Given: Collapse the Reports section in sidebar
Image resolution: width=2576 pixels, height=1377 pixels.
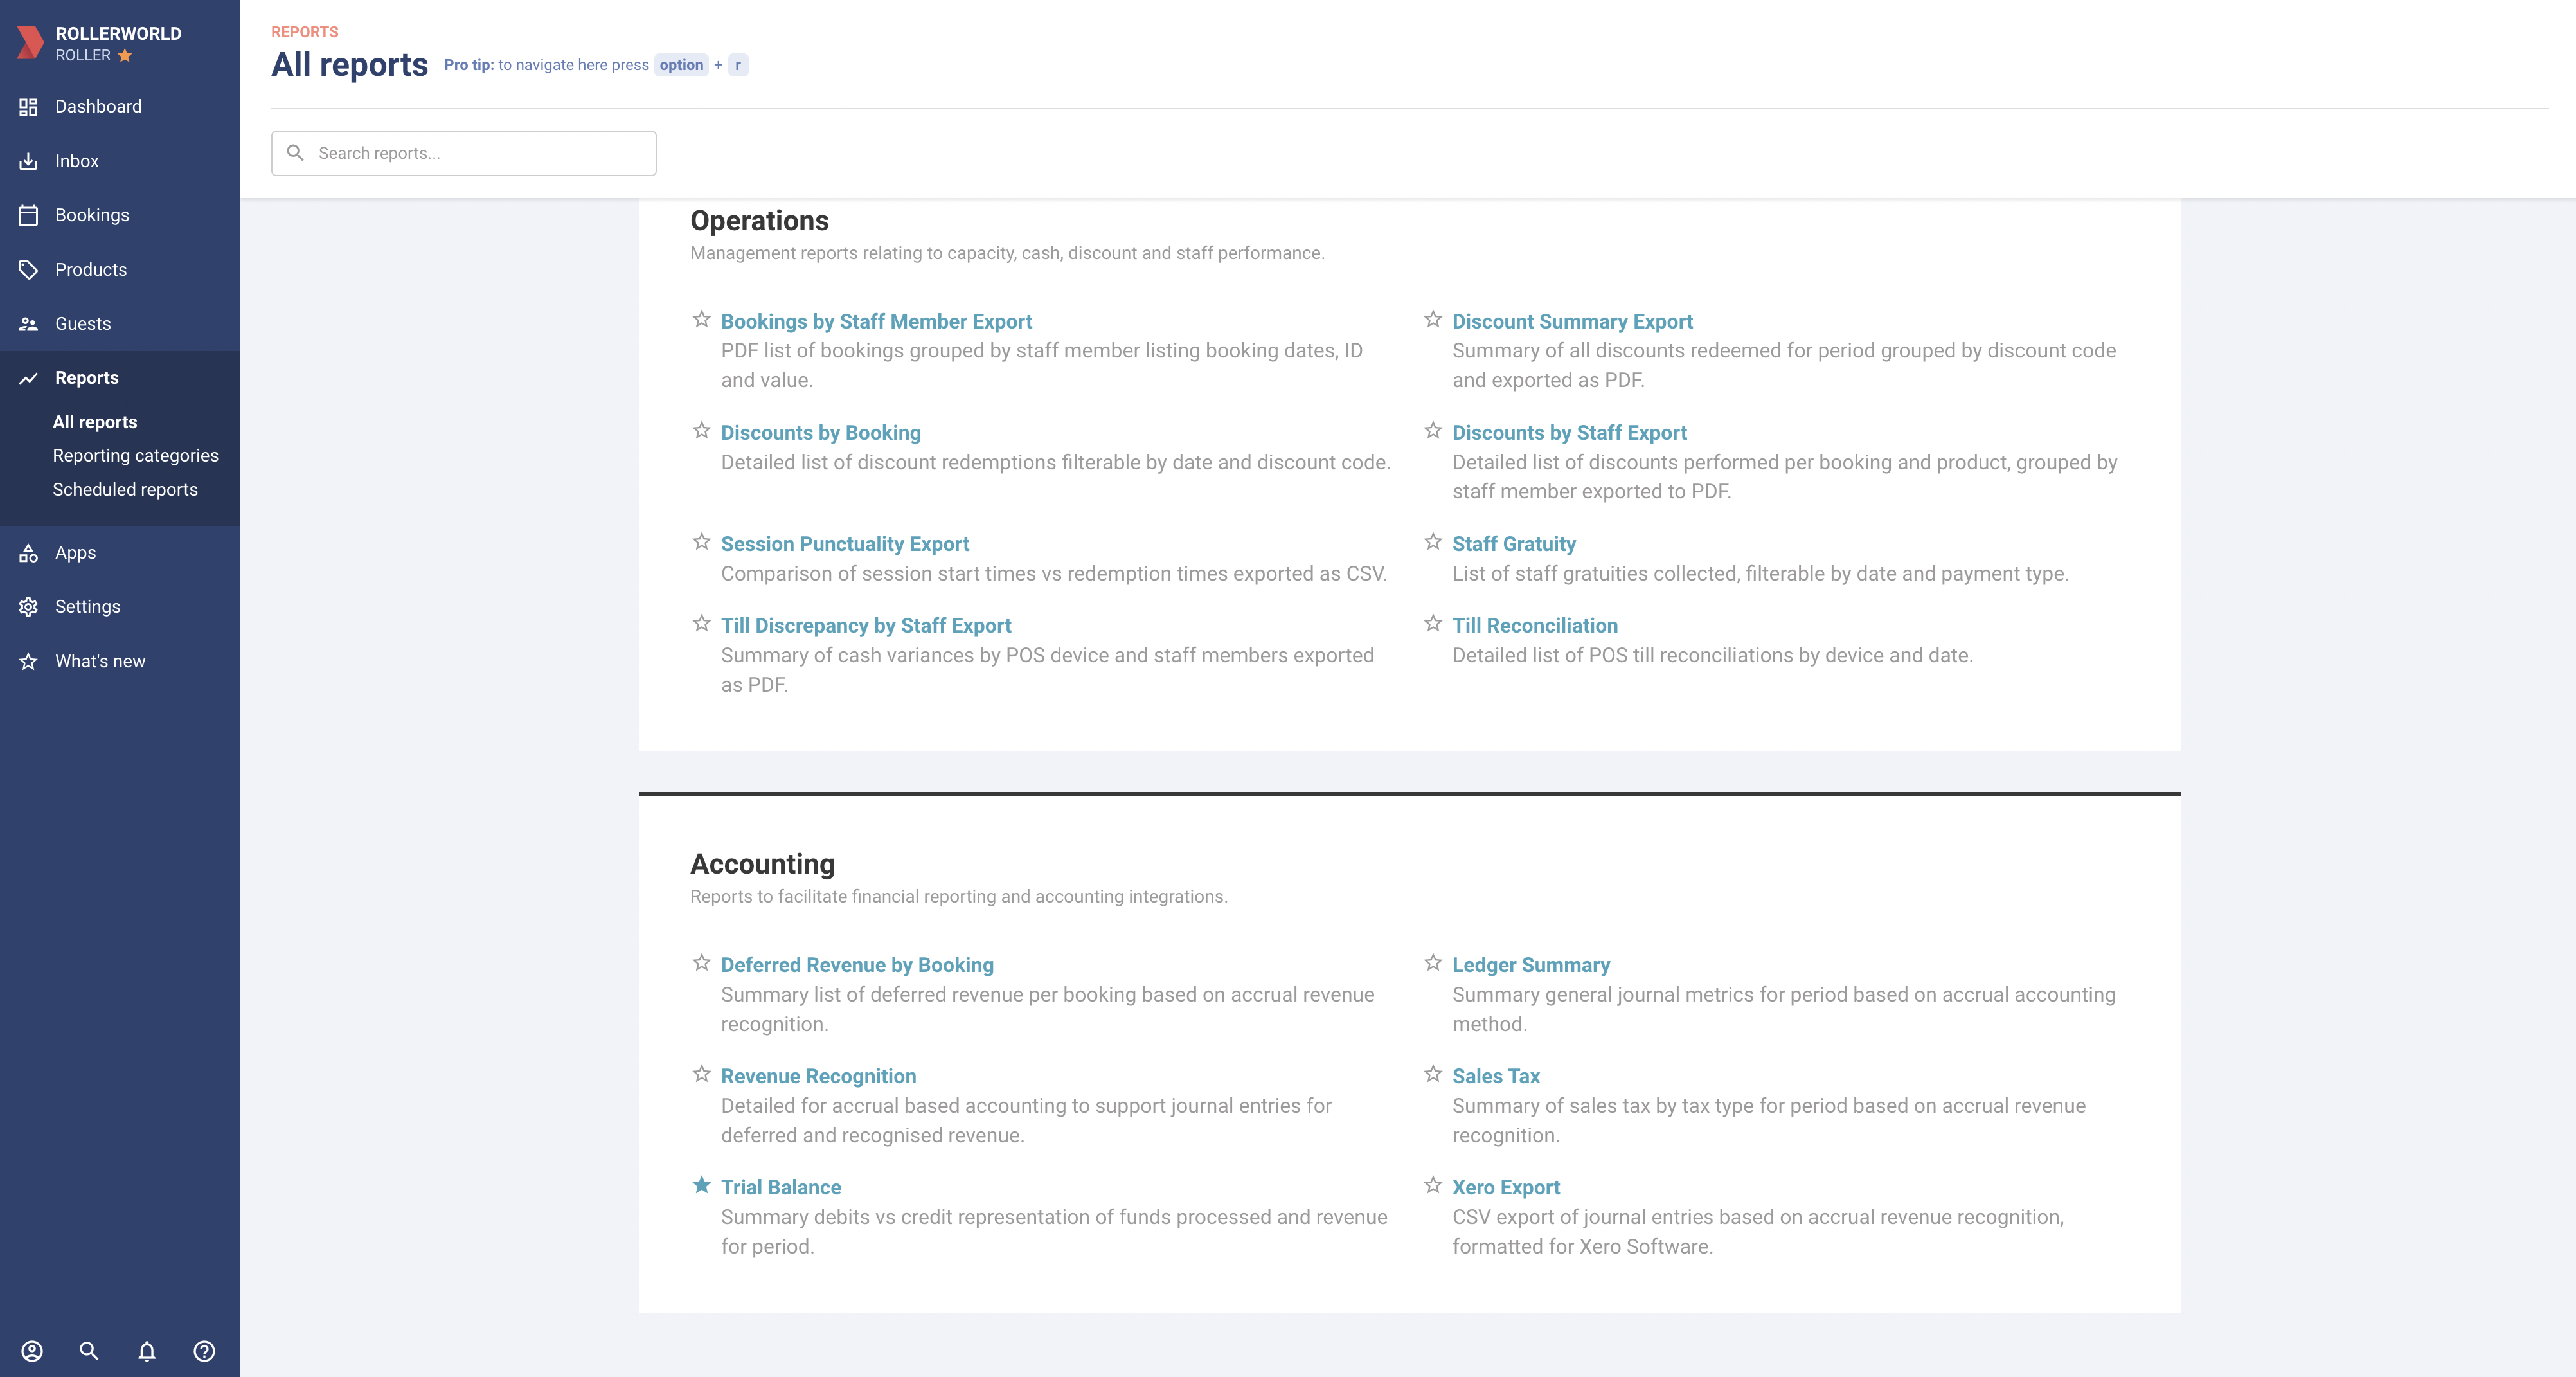Looking at the screenshot, I should point(86,377).
